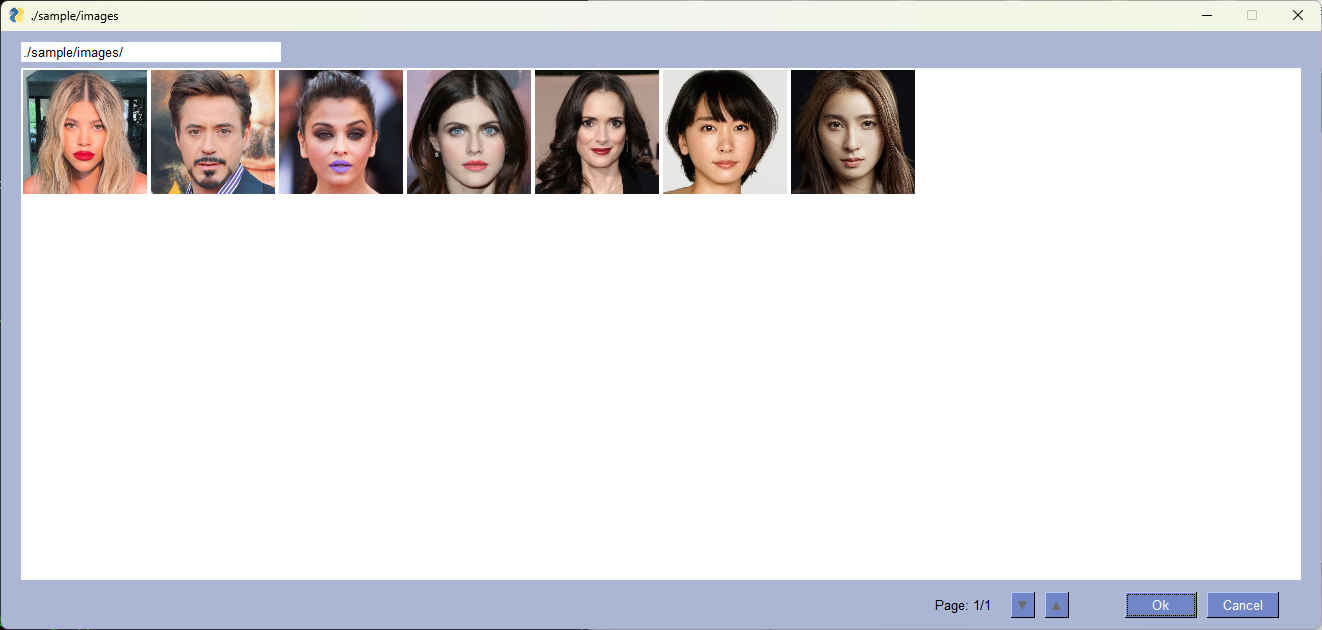This screenshot has width=1322, height=630.
Task: Select the blue-eyed dark-haired woman thumbnail
Action: pyautogui.click(x=469, y=132)
